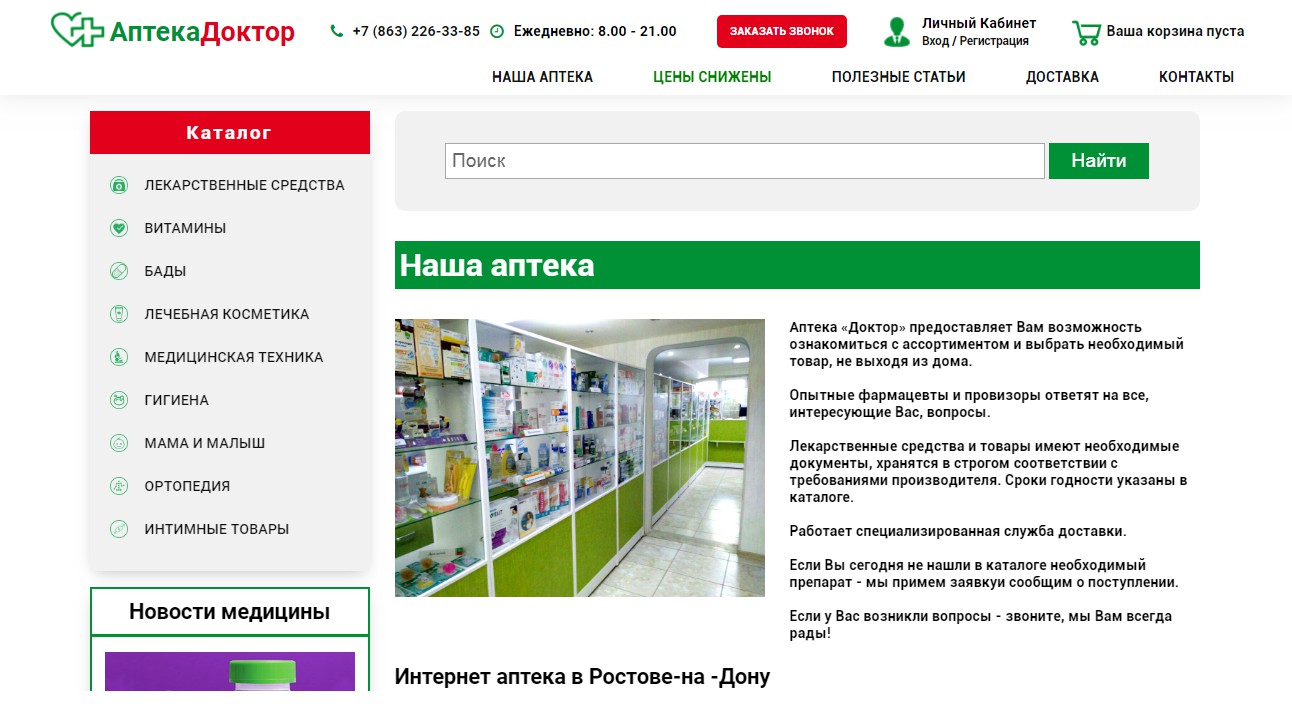Click the heart icon beside Витамины
The image size is (1292, 704).
(x=119, y=228)
